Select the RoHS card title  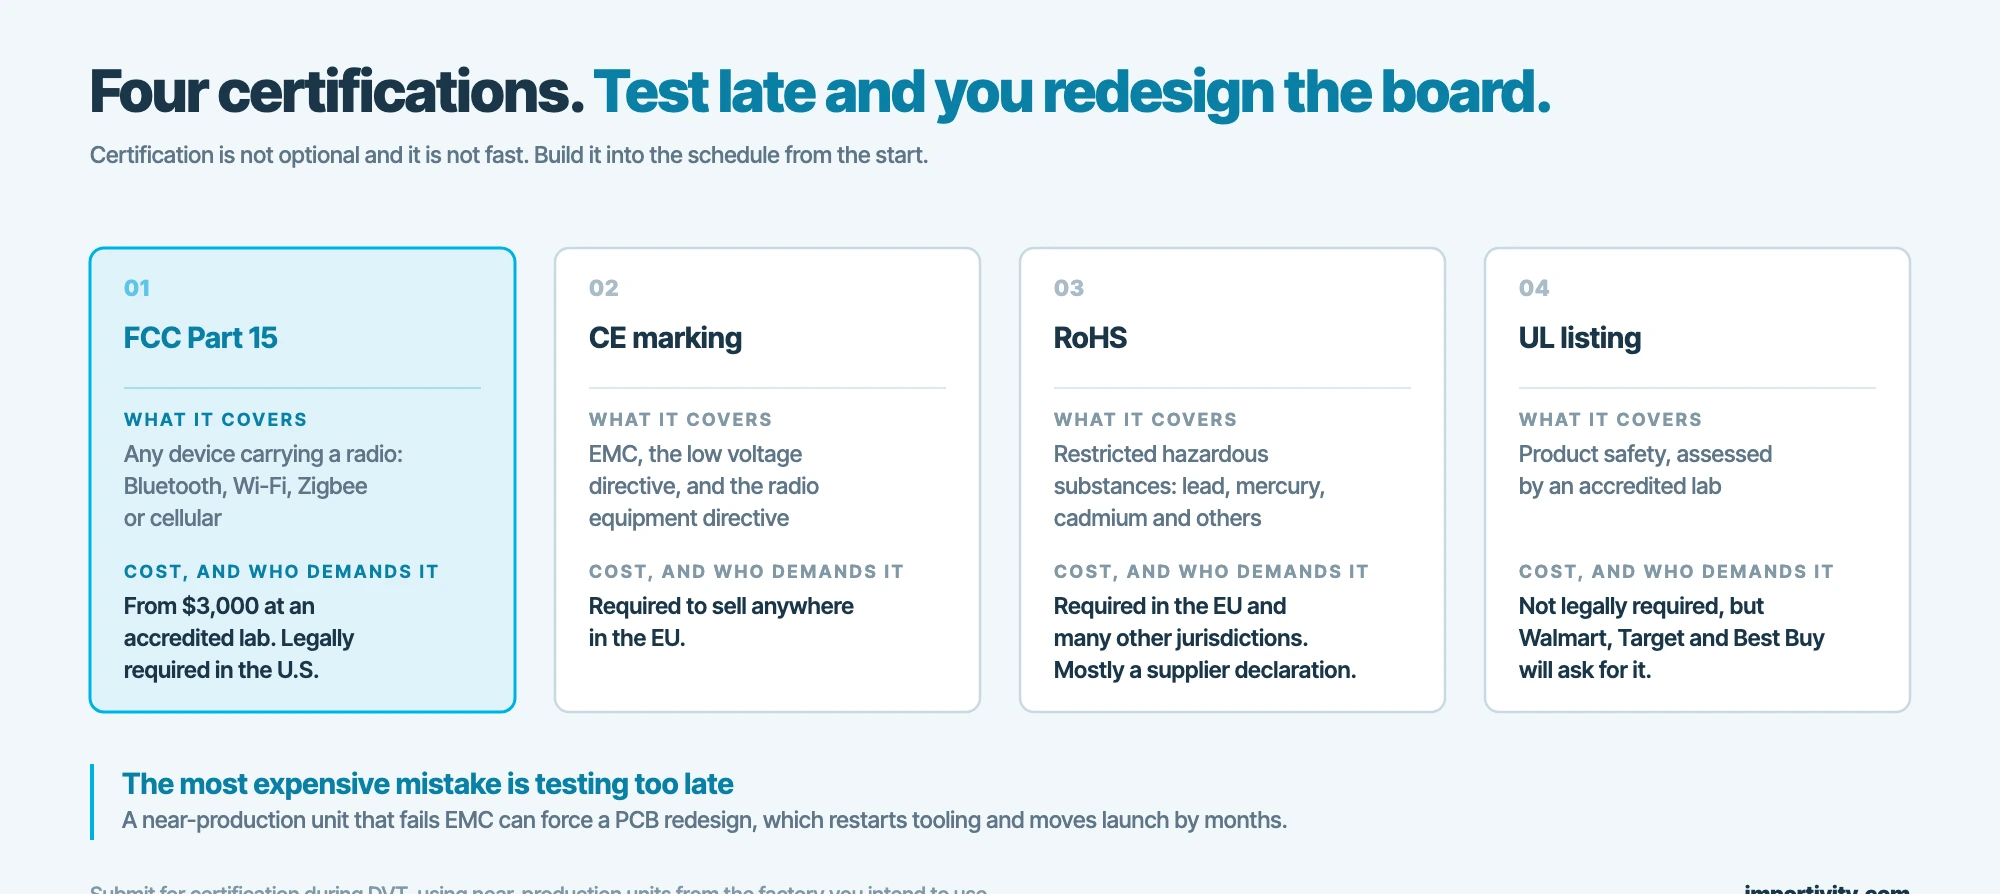[1090, 338]
